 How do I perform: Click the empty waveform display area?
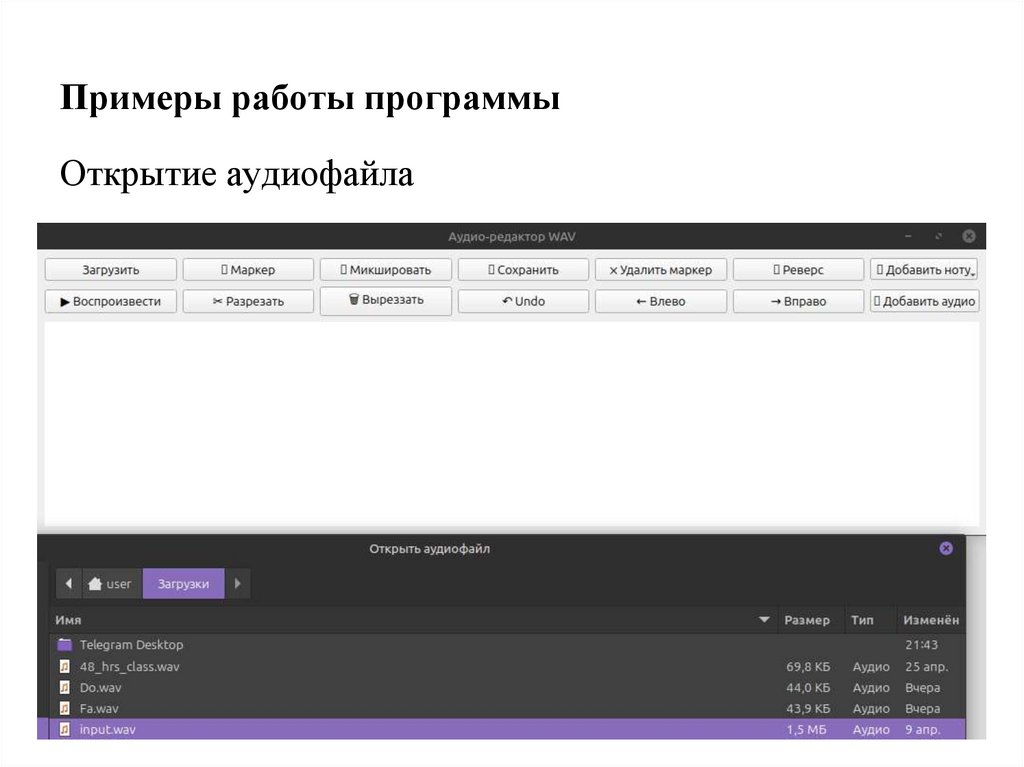512,423
